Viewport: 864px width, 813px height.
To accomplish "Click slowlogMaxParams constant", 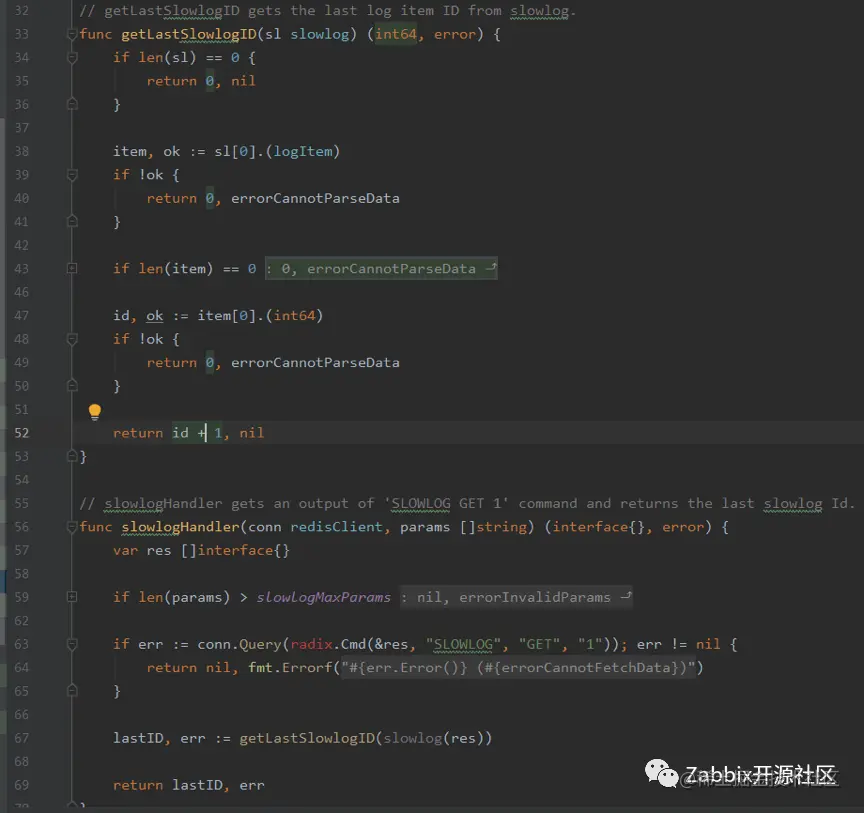I will click(323, 597).
